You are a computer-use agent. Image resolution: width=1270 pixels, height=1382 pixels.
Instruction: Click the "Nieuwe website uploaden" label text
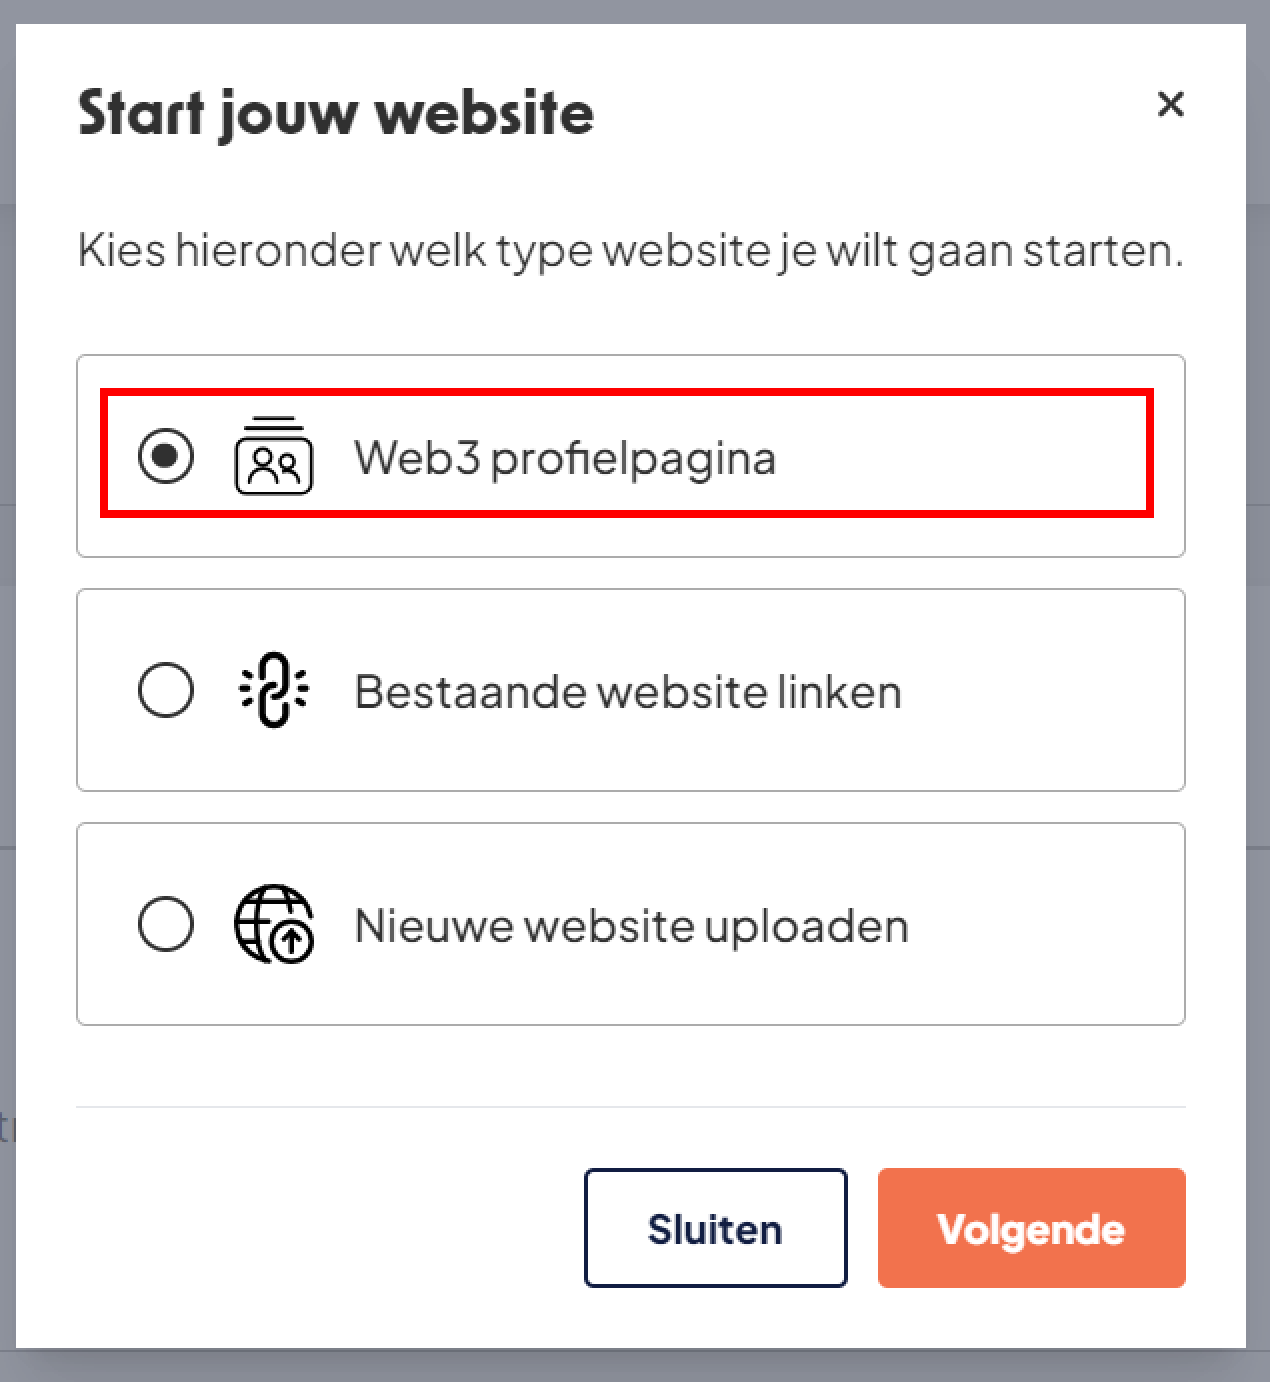631,926
